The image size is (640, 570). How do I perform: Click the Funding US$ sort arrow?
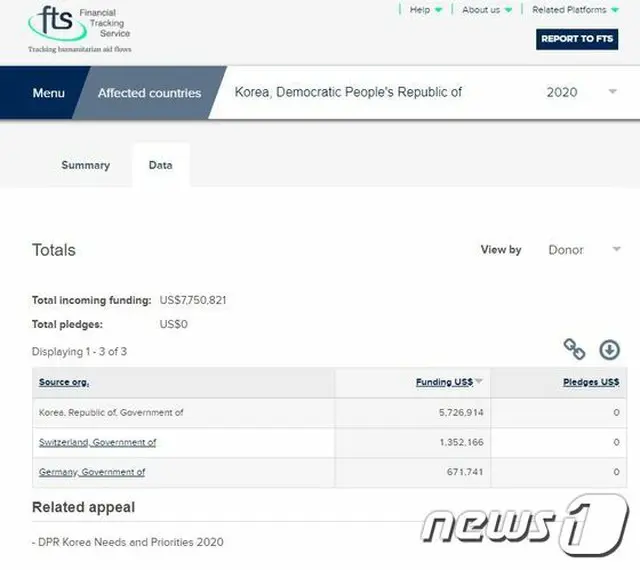pos(479,382)
